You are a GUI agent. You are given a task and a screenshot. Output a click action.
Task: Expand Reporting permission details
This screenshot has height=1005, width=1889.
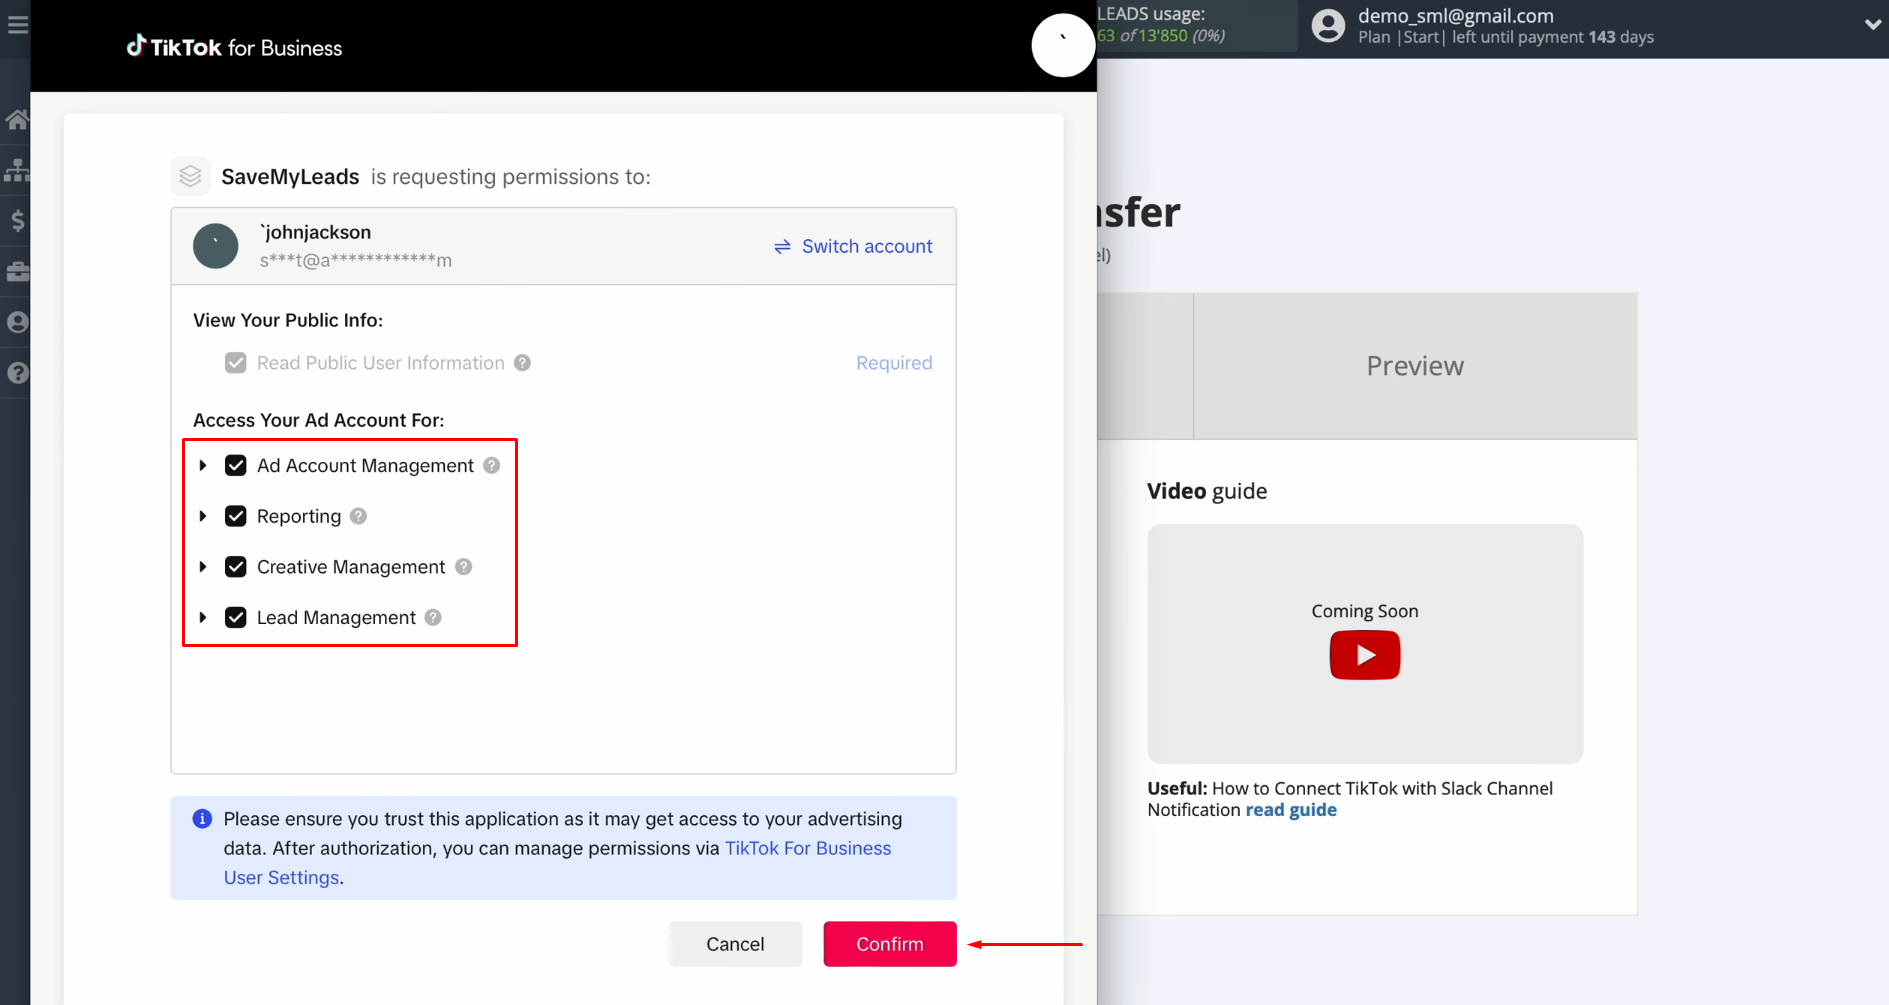point(203,516)
